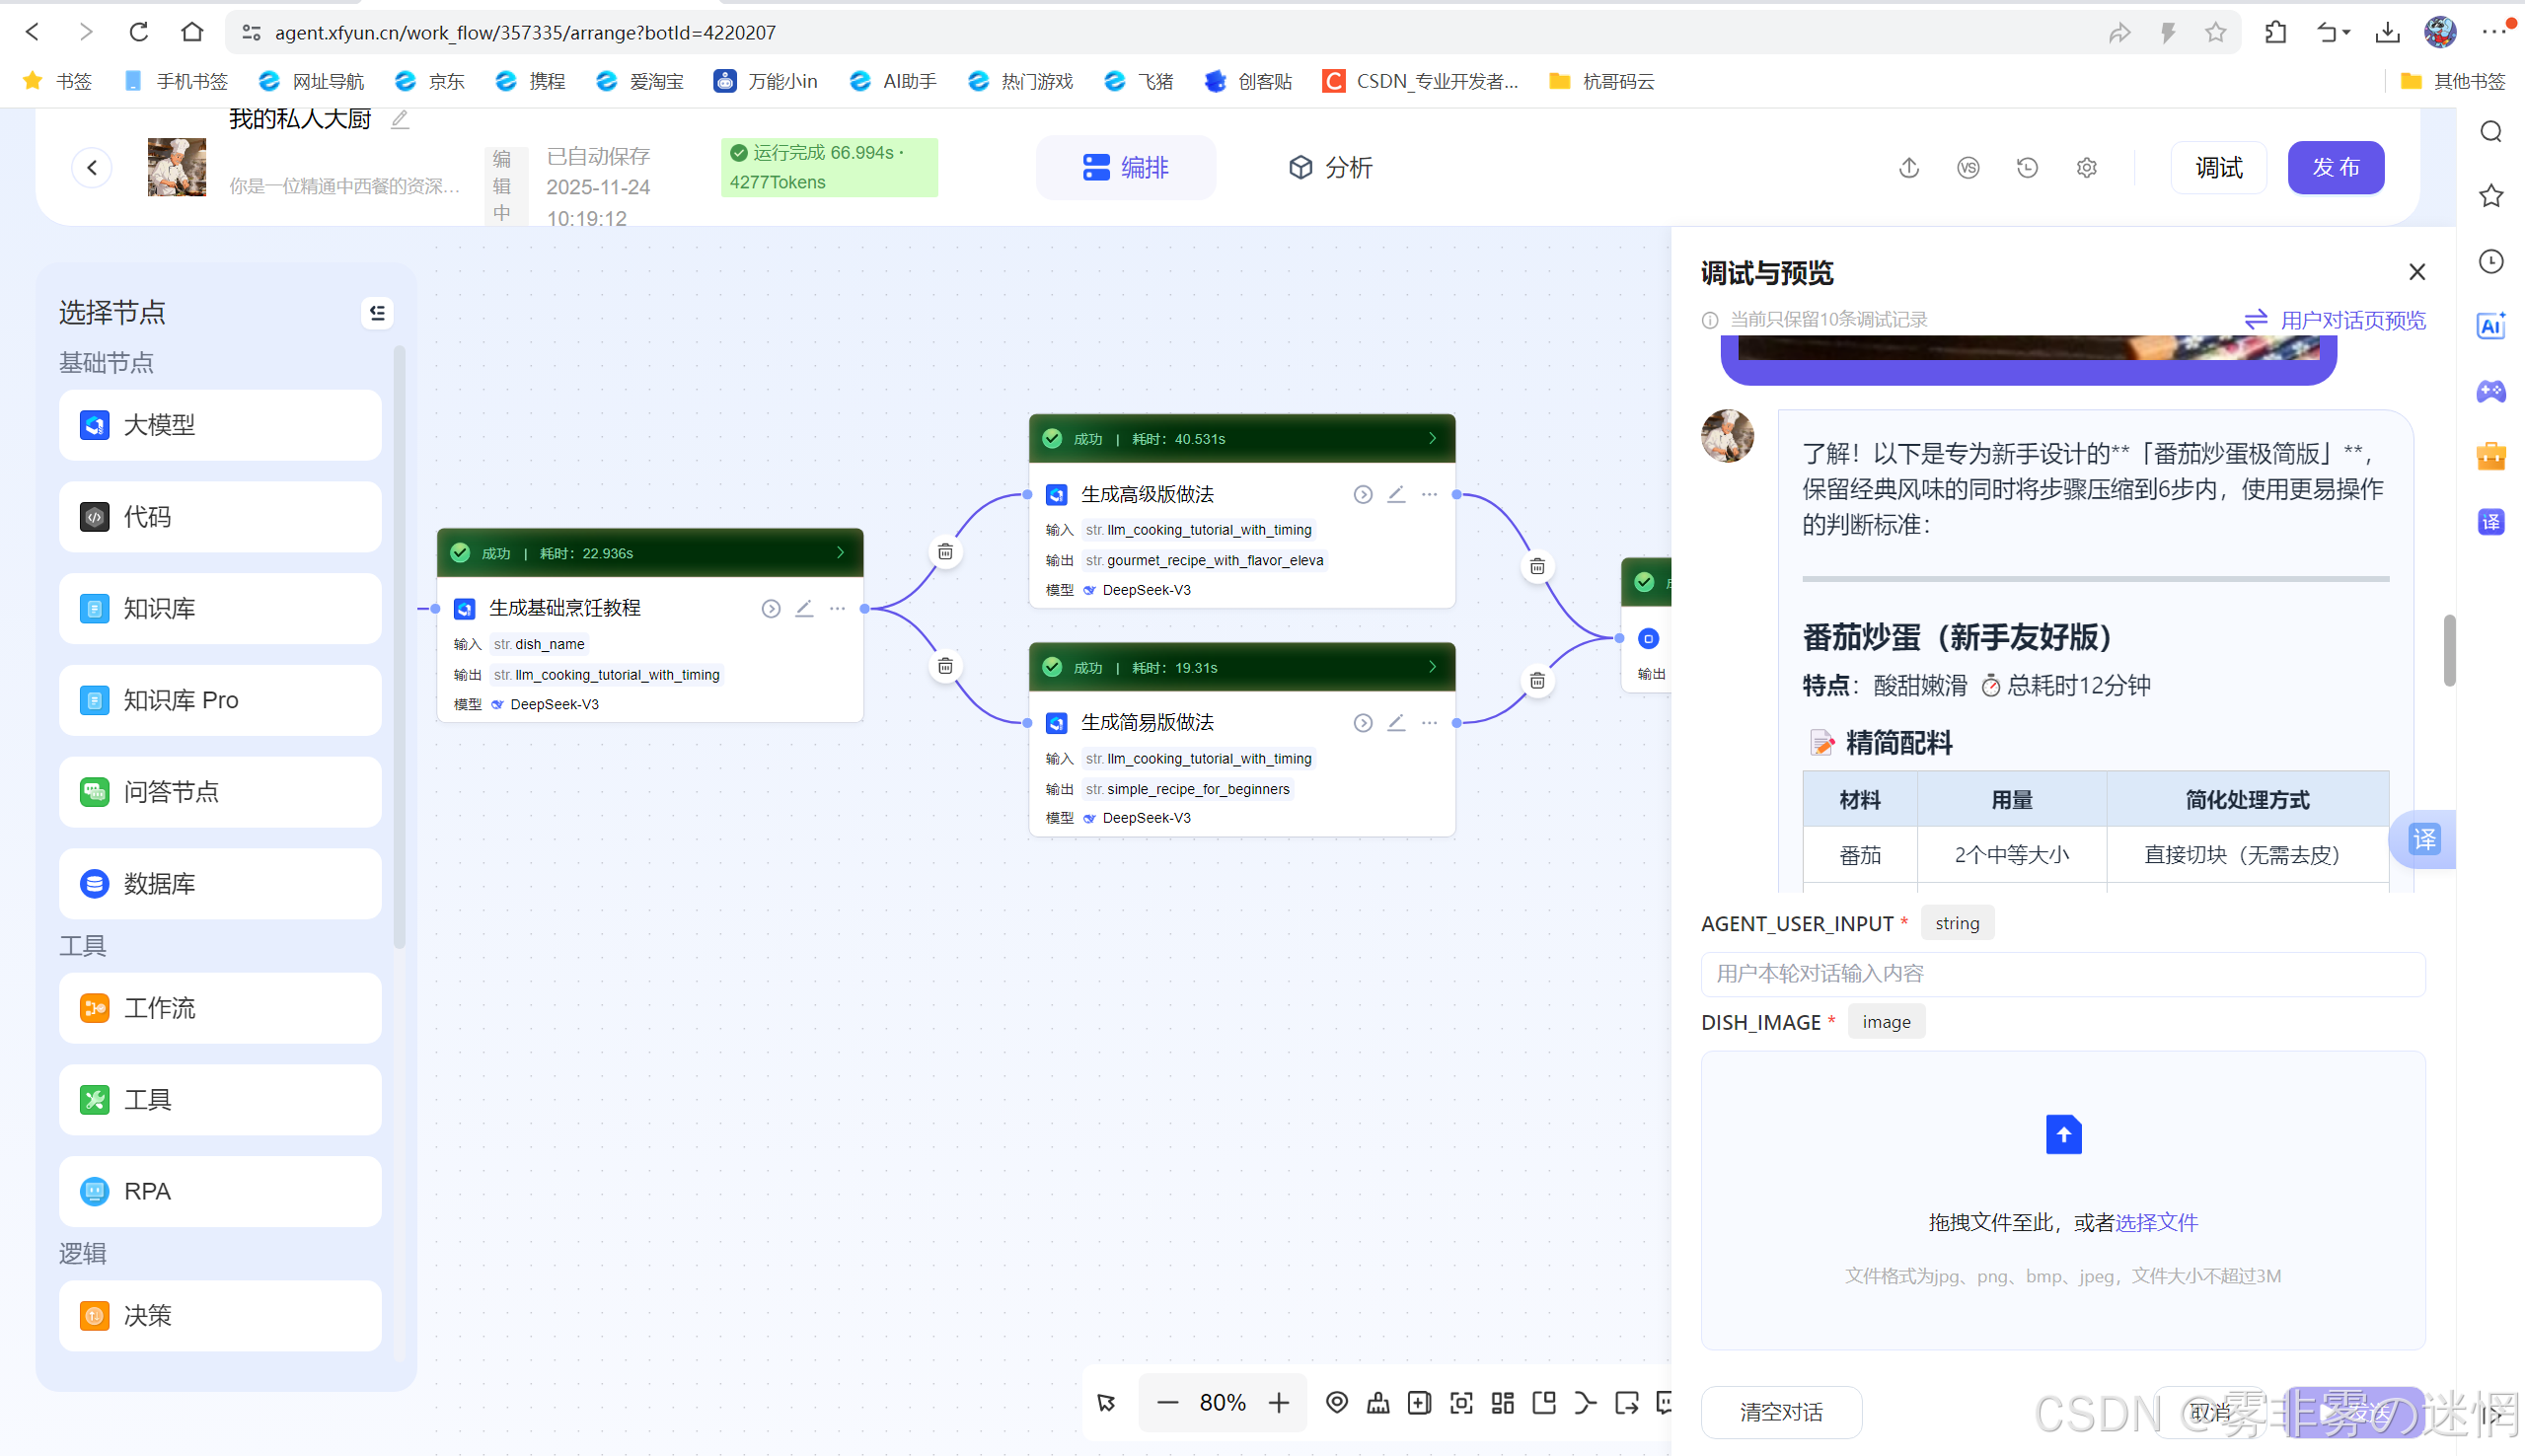Viewport: 2525px width, 1456px height.
Task: Run the 生成基础烹饪教程 node alone
Action: click(771, 608)
